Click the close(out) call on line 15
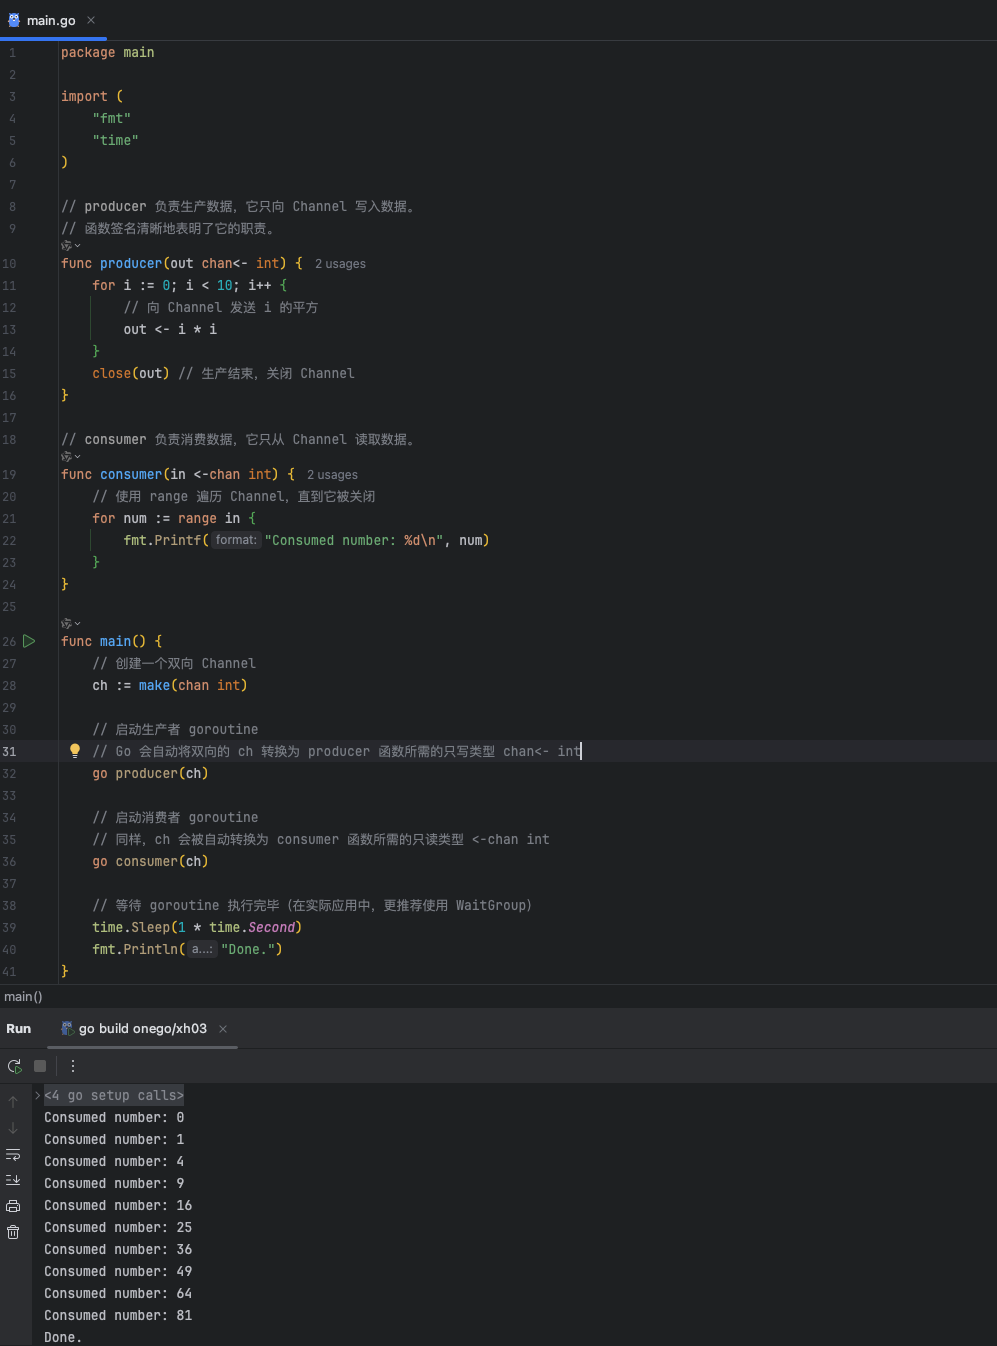Screen dimensions: 997x1346 131,373
